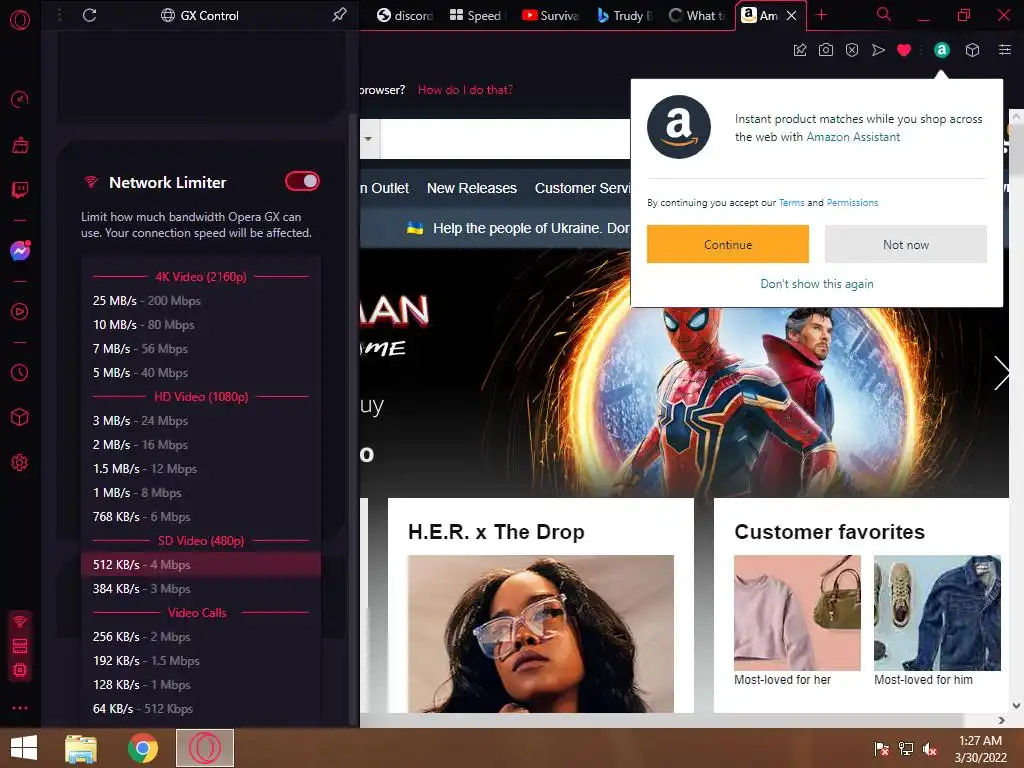Select the 1.5 MB/s limit
1024x768 pixels.
pyautogui.click(x=201, y=468)
